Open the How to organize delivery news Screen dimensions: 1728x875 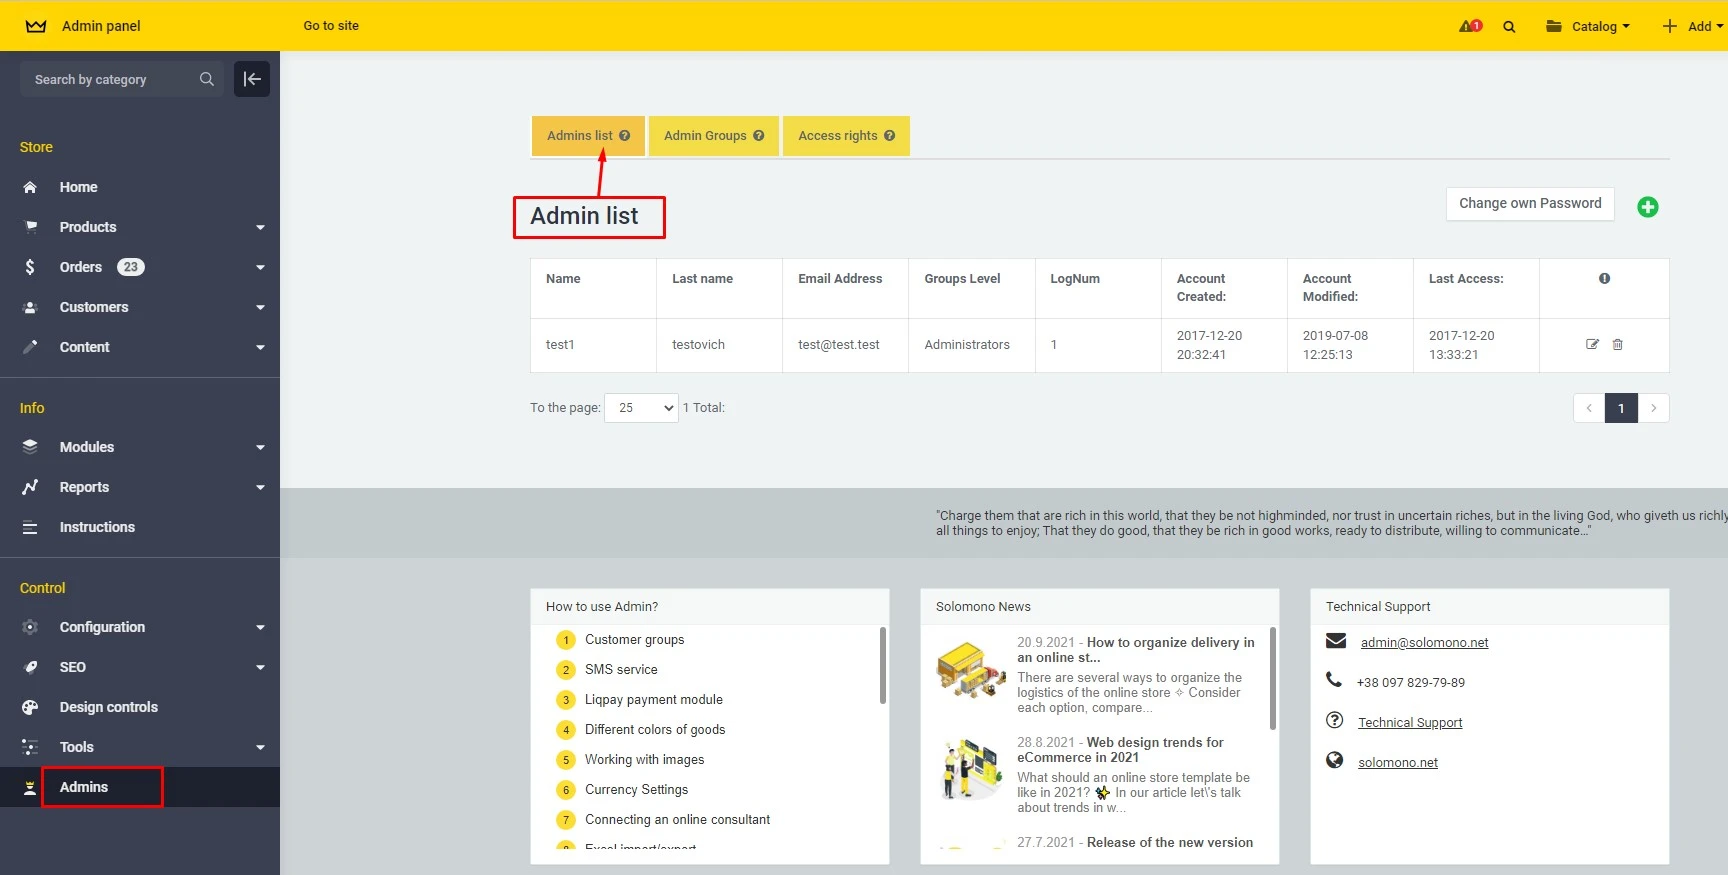[1136, 650]
